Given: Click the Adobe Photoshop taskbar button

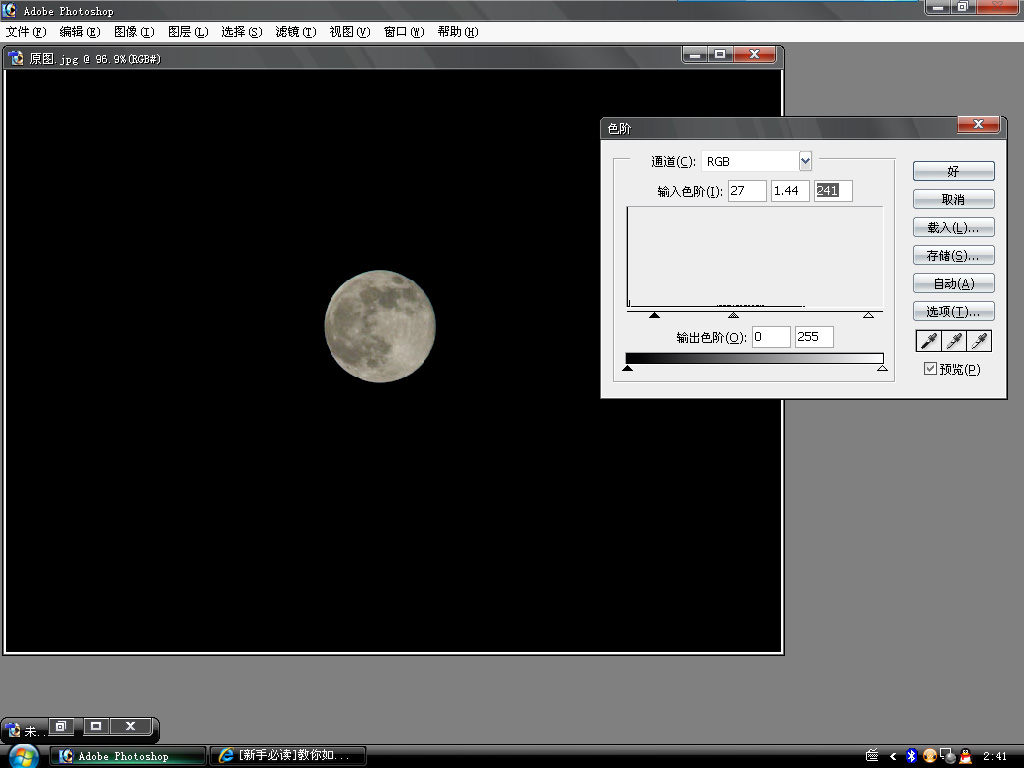Looking at the screenshot, I should [128, 756].
